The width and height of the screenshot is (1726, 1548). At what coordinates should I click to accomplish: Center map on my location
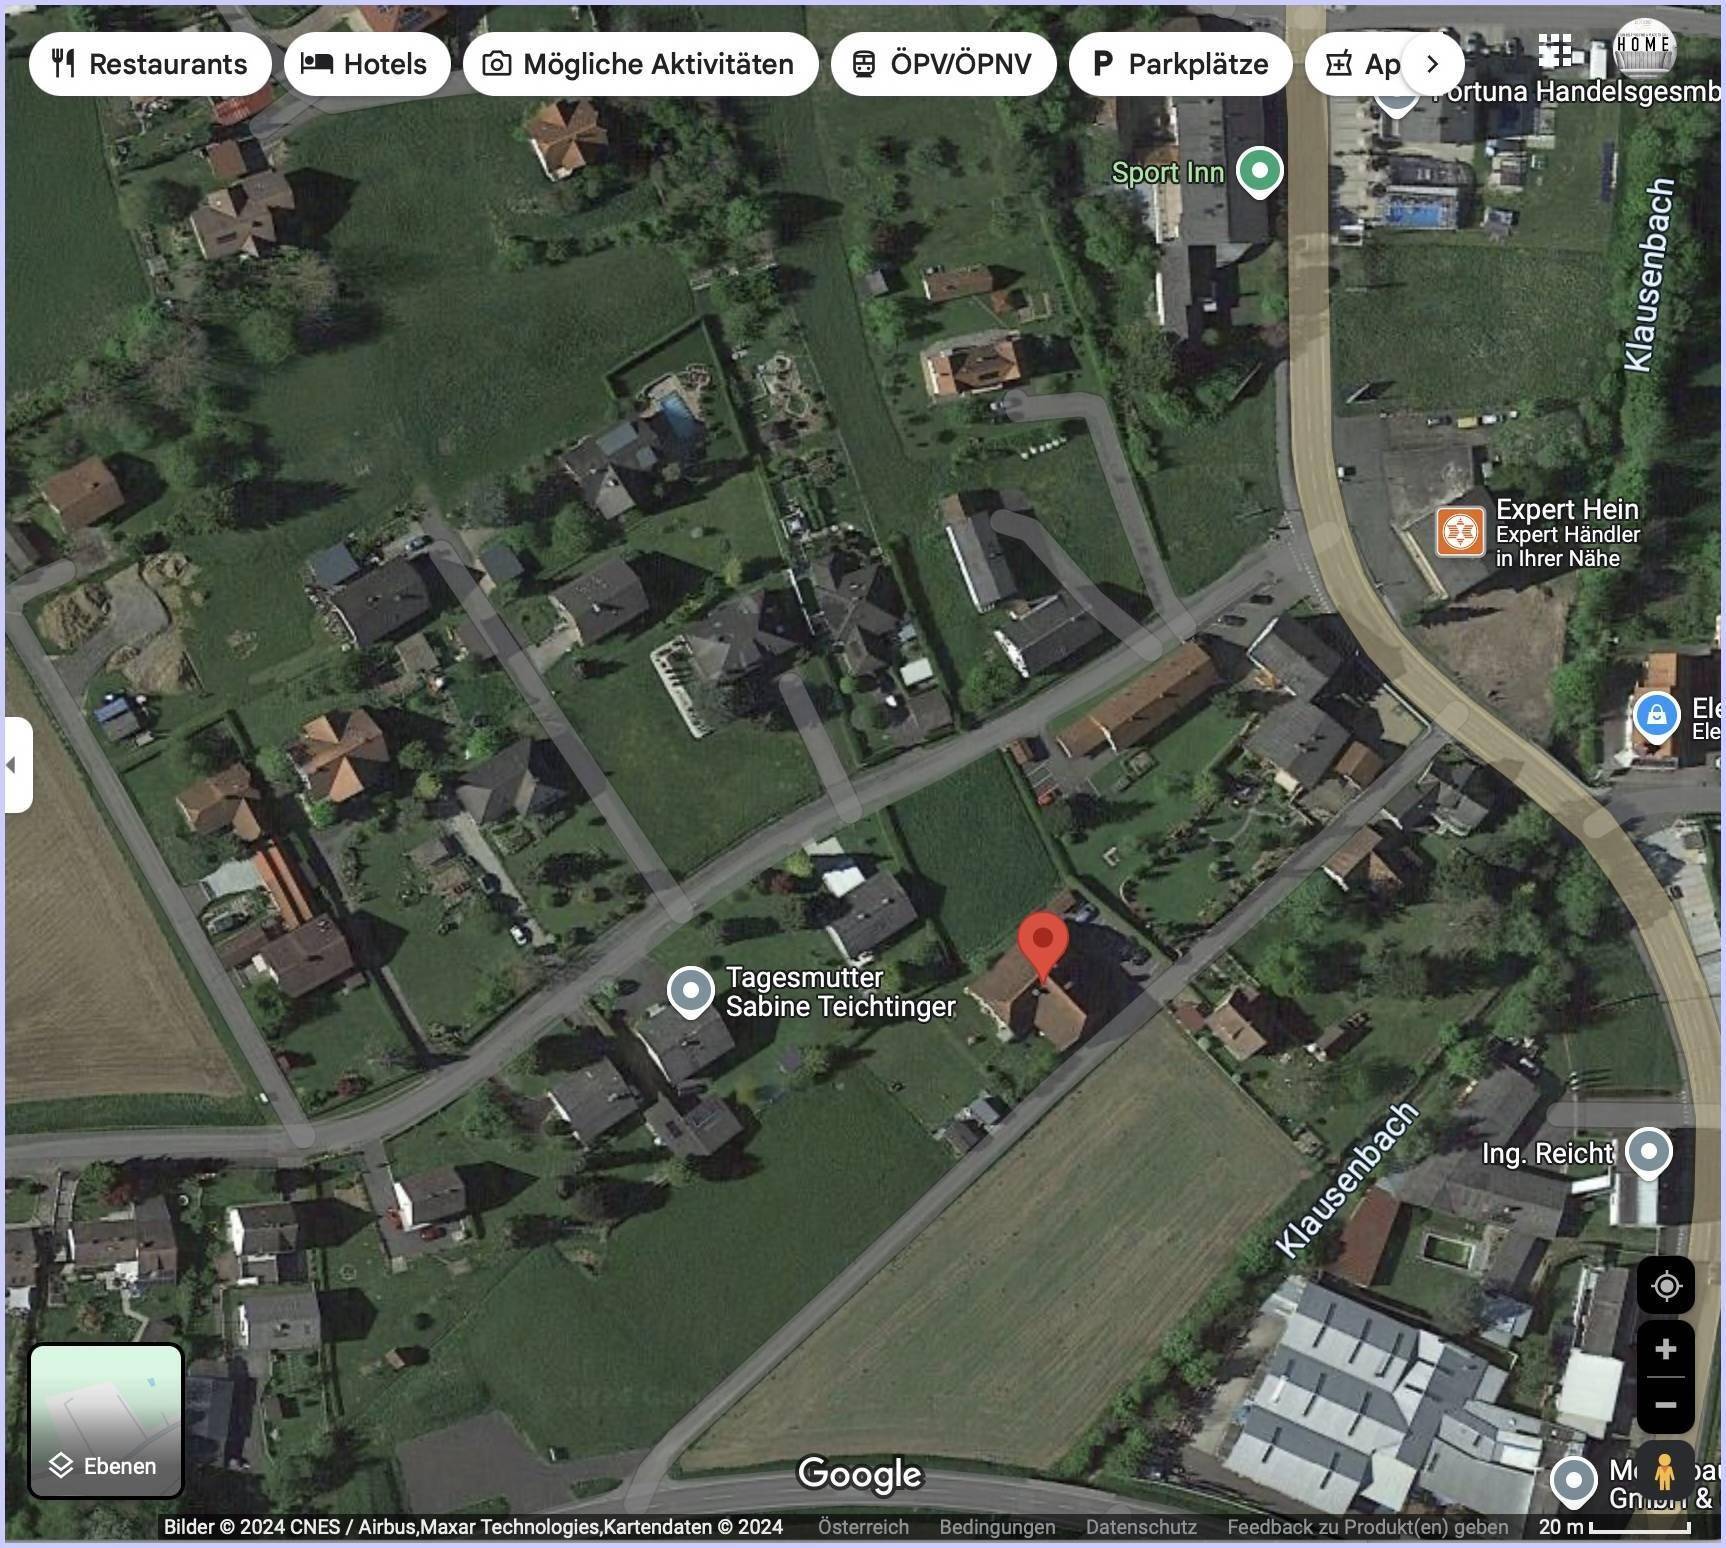point(1665,1285)
